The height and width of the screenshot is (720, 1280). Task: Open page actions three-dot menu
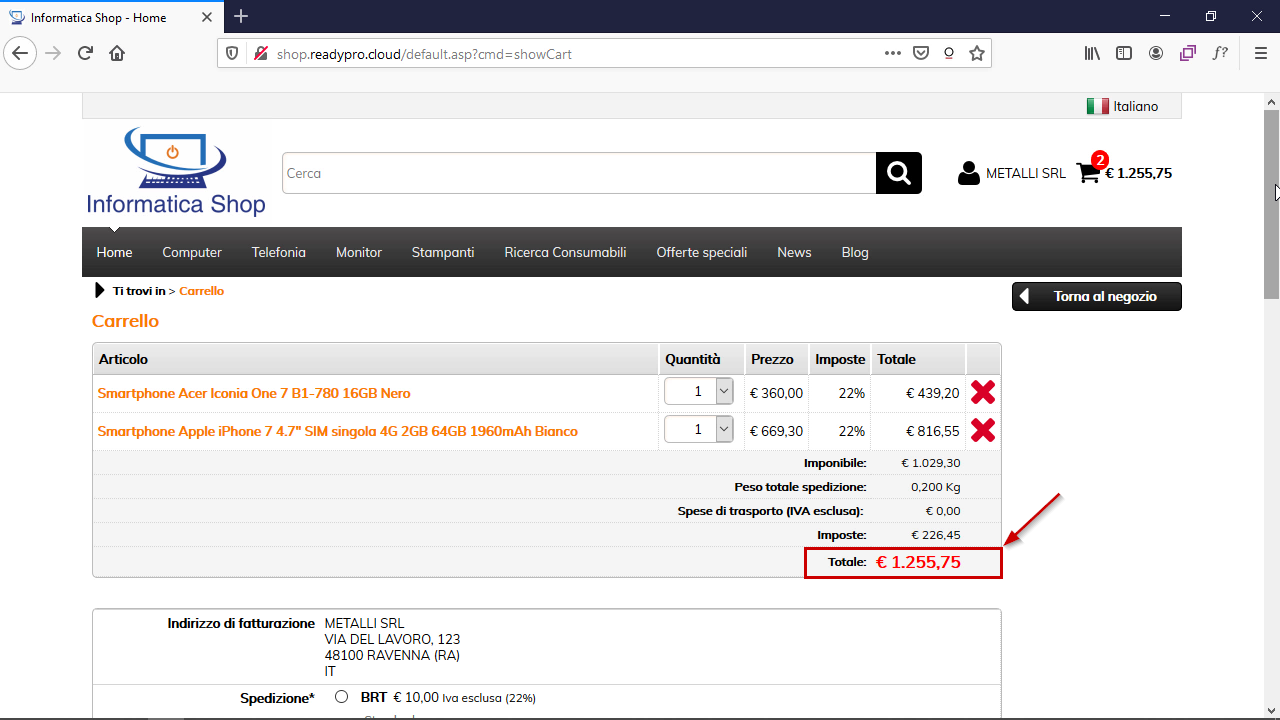pyautogui.click(x=893, y=53)
